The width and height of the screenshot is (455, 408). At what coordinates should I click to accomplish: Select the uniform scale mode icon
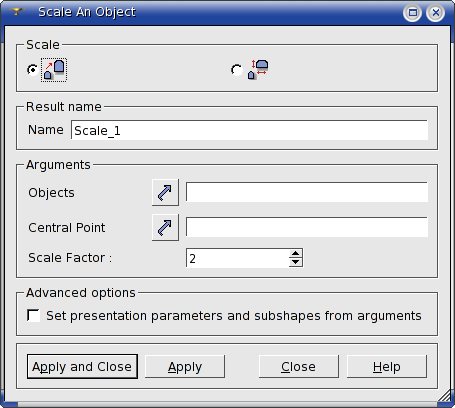tap(54, 70)
